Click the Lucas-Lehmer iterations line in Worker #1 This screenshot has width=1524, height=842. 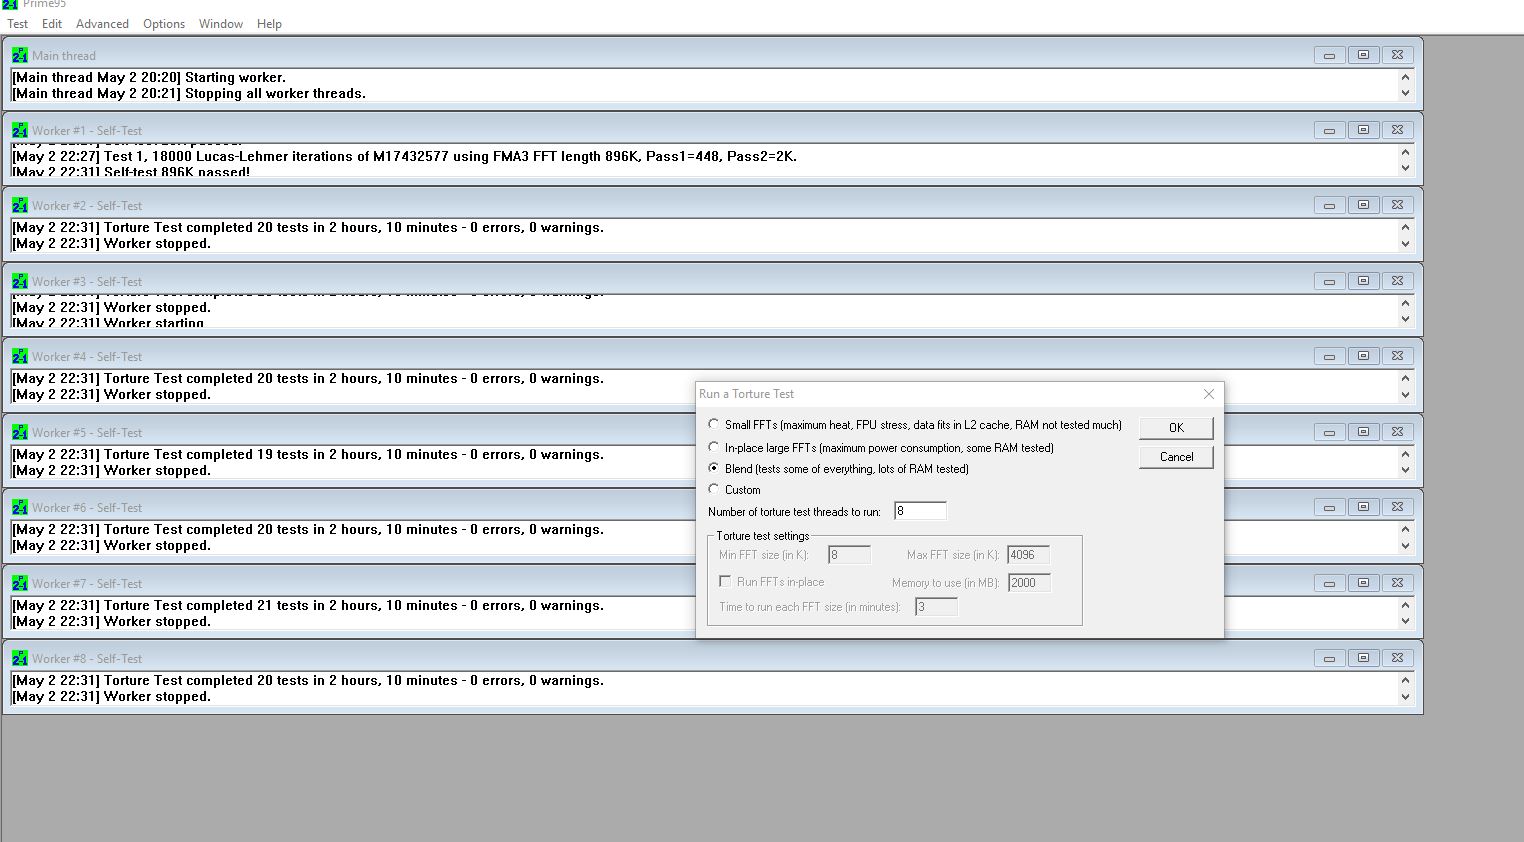pos(404,156)
